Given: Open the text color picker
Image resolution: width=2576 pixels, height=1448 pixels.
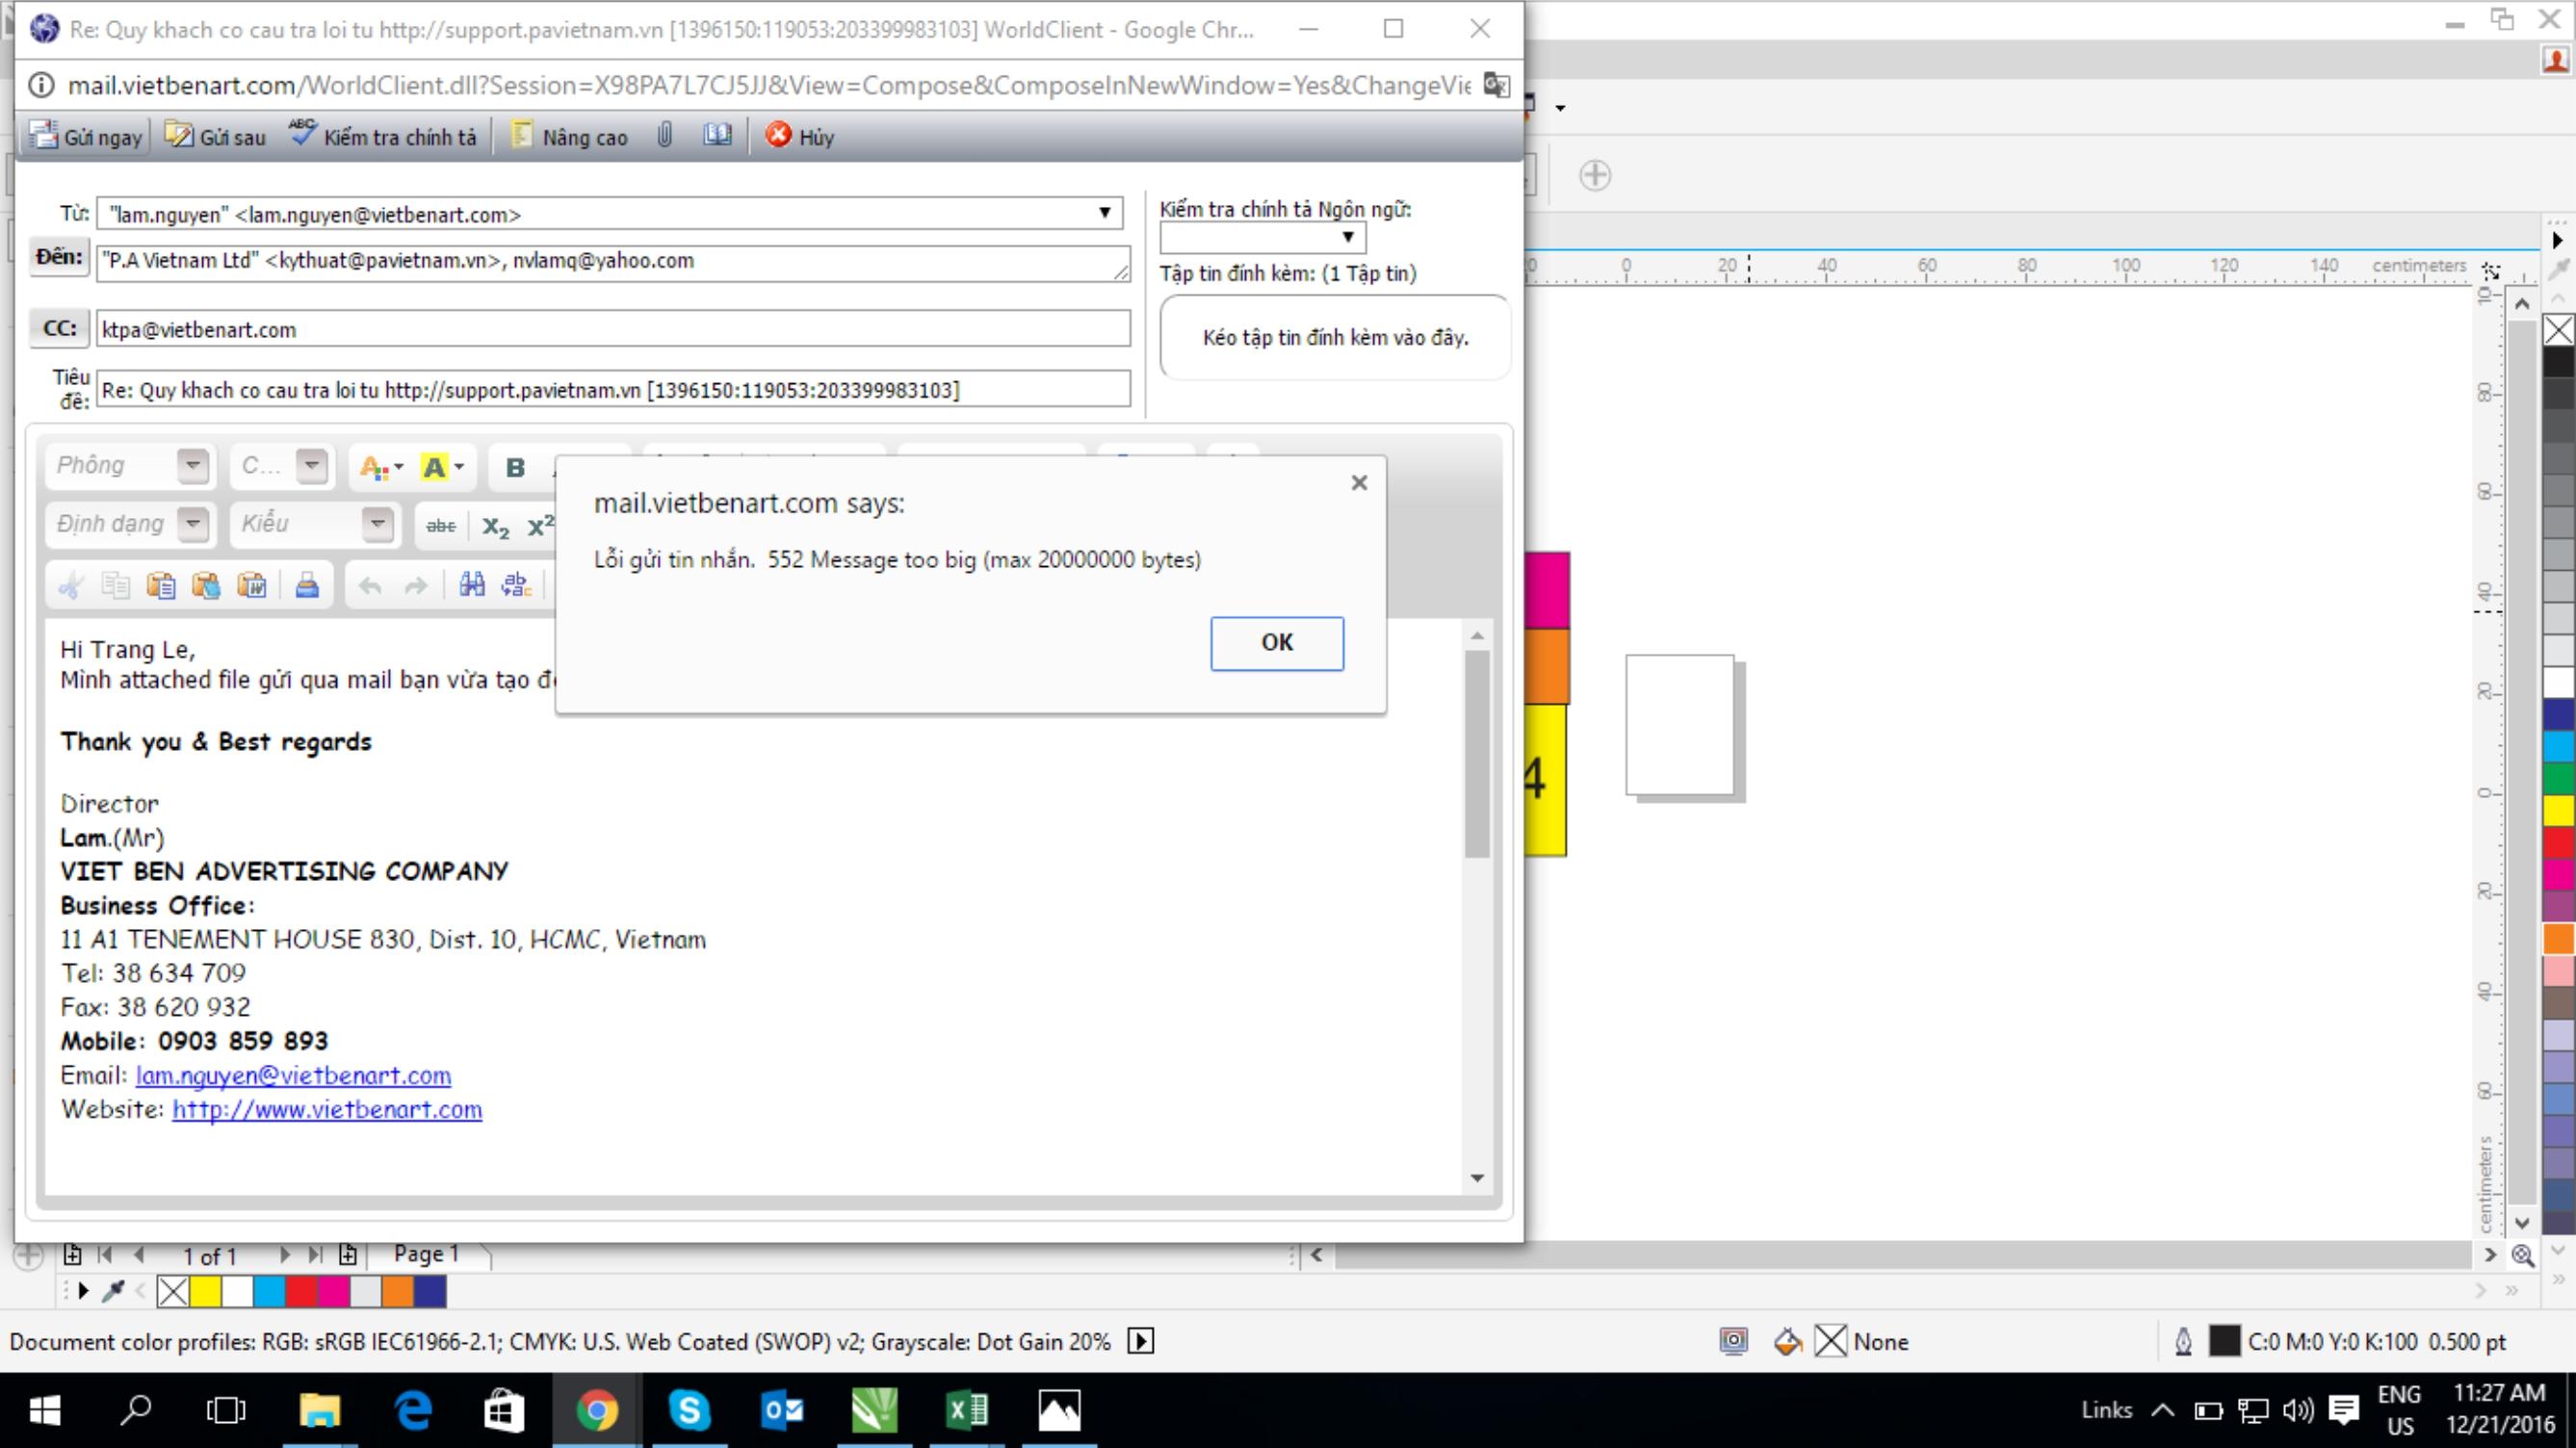Looking at the screenshot, I should coord(381,467).
